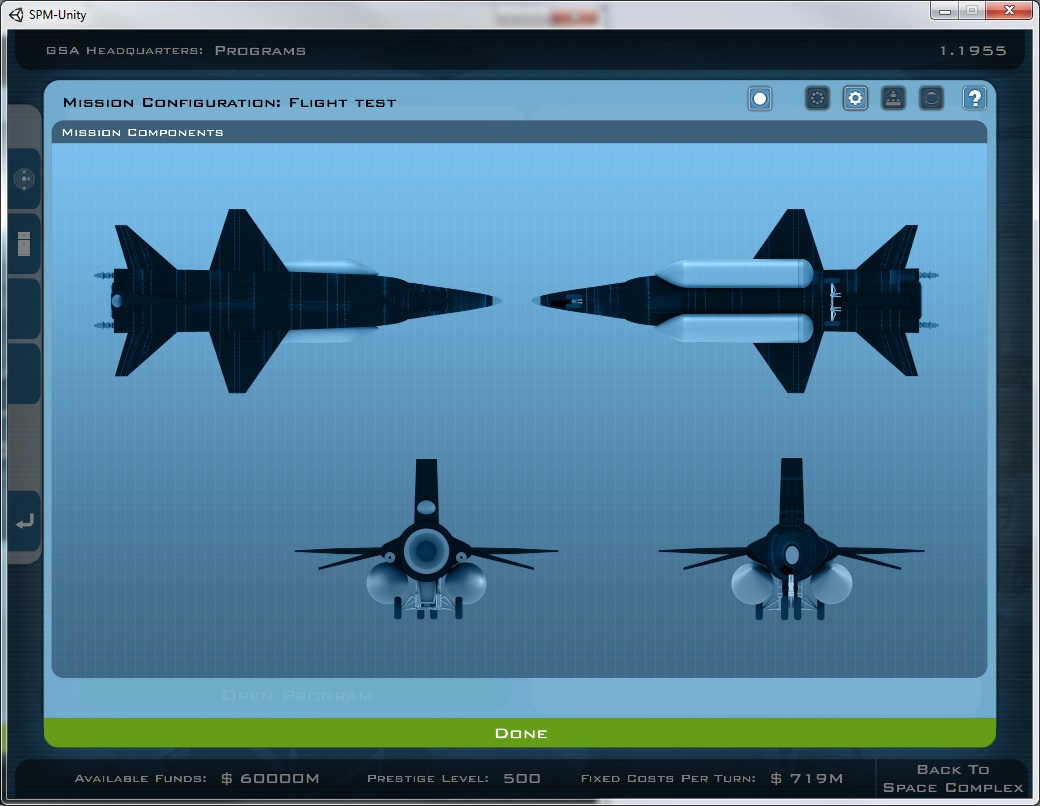Open the gear settings icon in mission toolbar

click(856, 99)
